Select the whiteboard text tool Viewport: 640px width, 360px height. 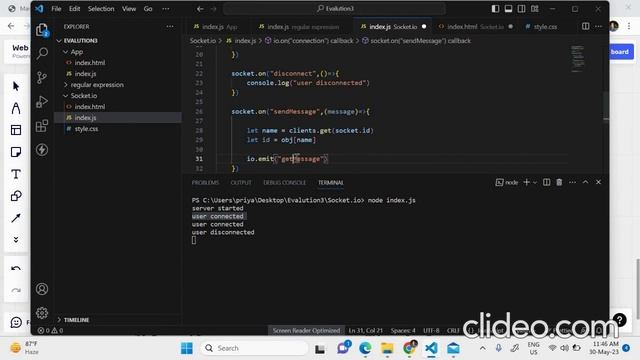coord(16,174)
